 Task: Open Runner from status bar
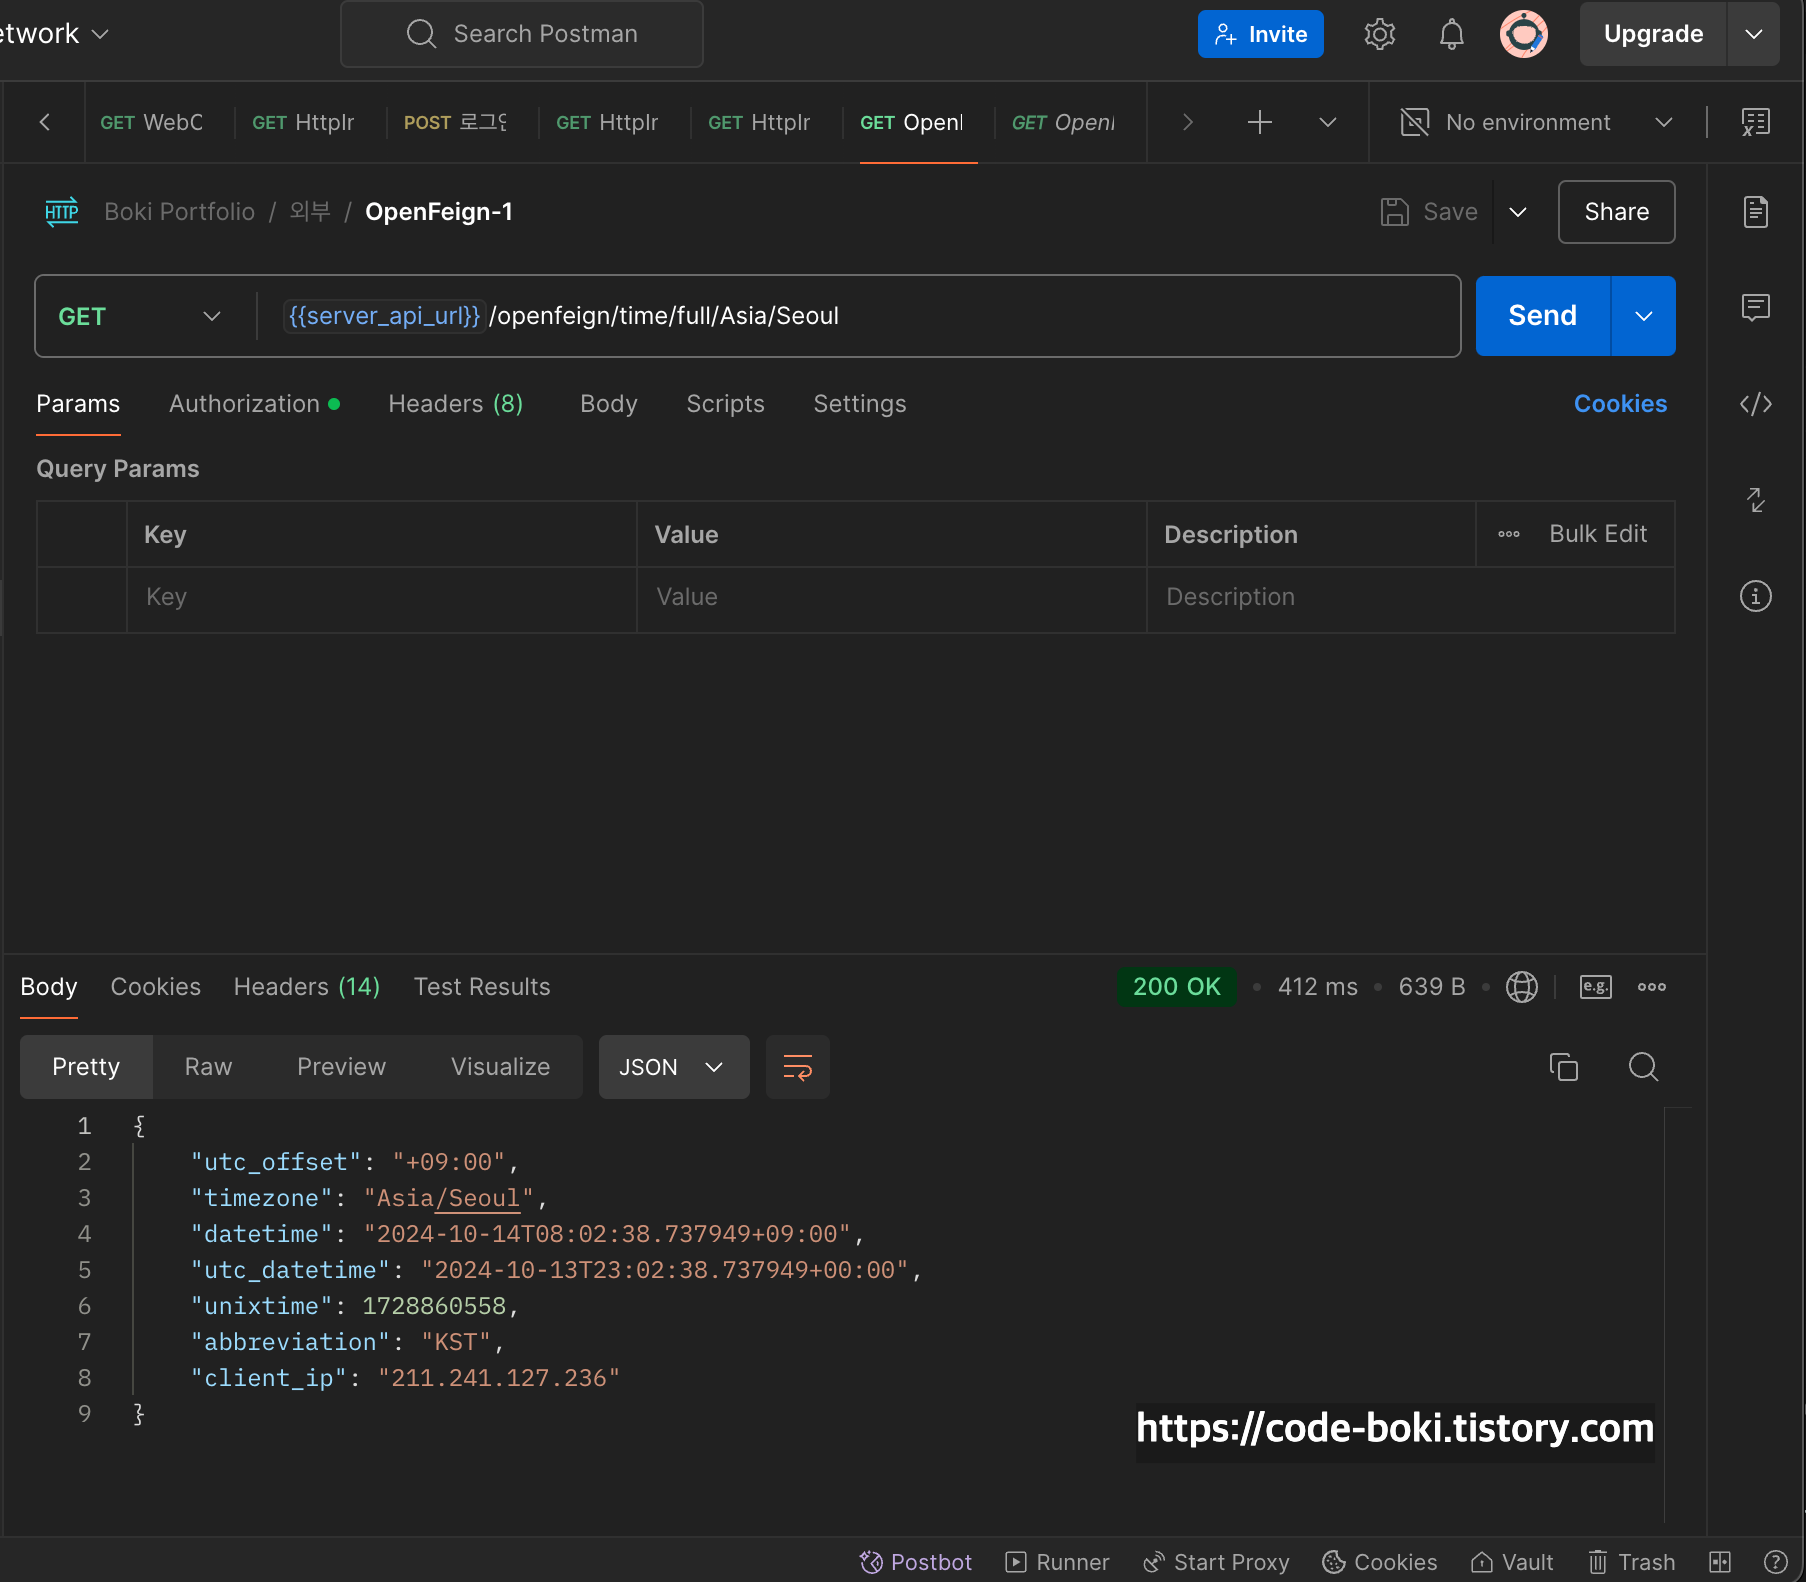click(x=1057, y=1562)
